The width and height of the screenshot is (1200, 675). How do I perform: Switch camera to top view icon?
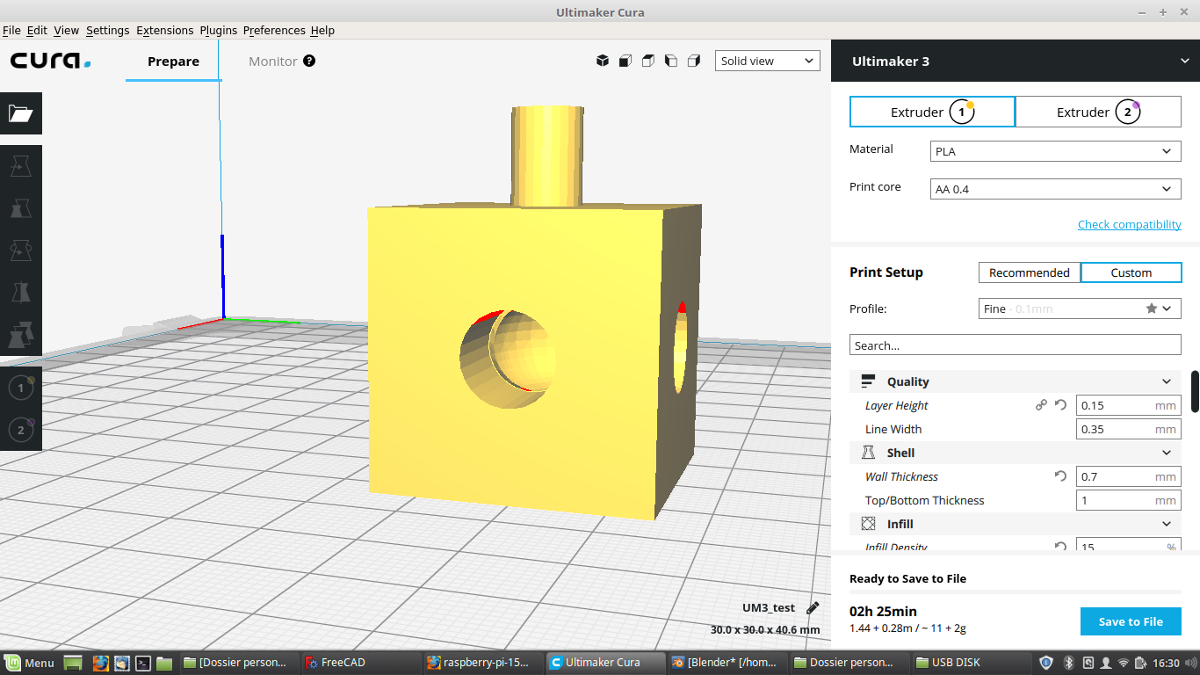point(648,61)
